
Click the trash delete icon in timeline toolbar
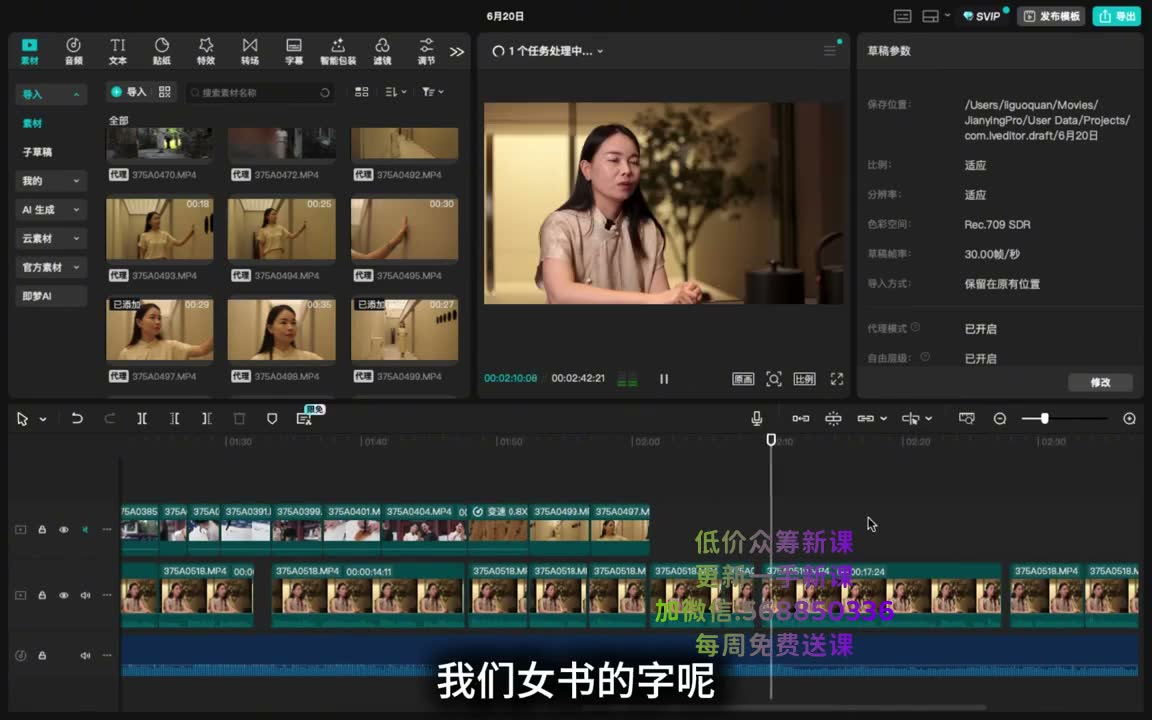[239, 418]
